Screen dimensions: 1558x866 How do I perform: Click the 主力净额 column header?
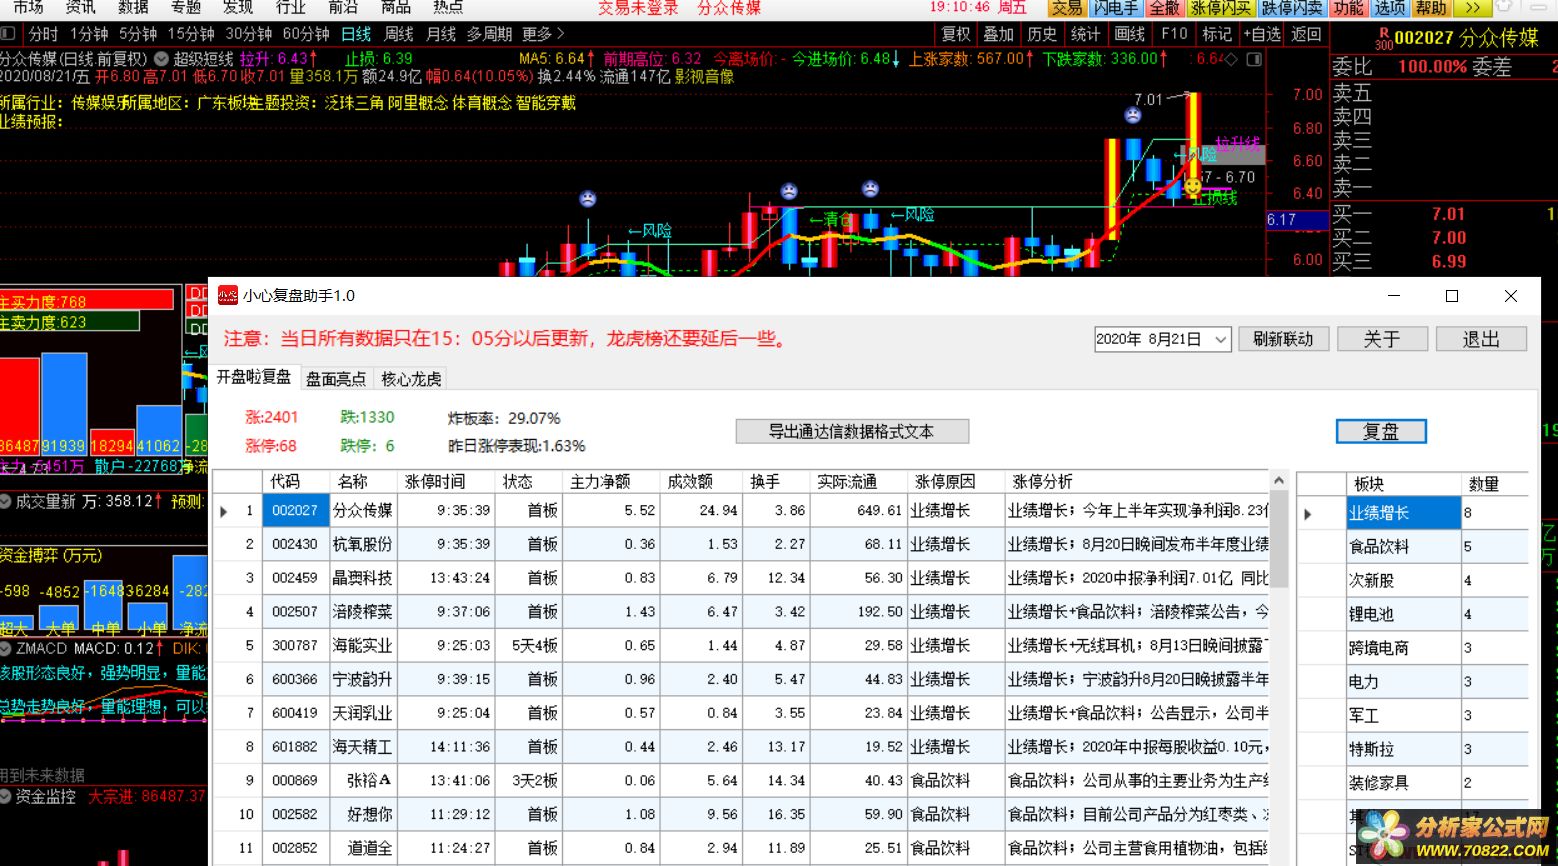[x=611, y=482]
